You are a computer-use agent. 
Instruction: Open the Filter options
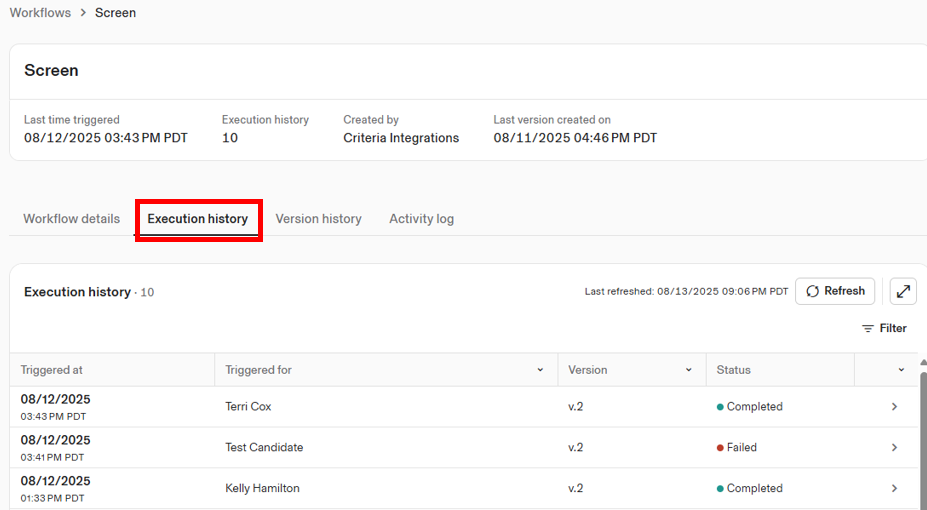[x=884, y=328]
